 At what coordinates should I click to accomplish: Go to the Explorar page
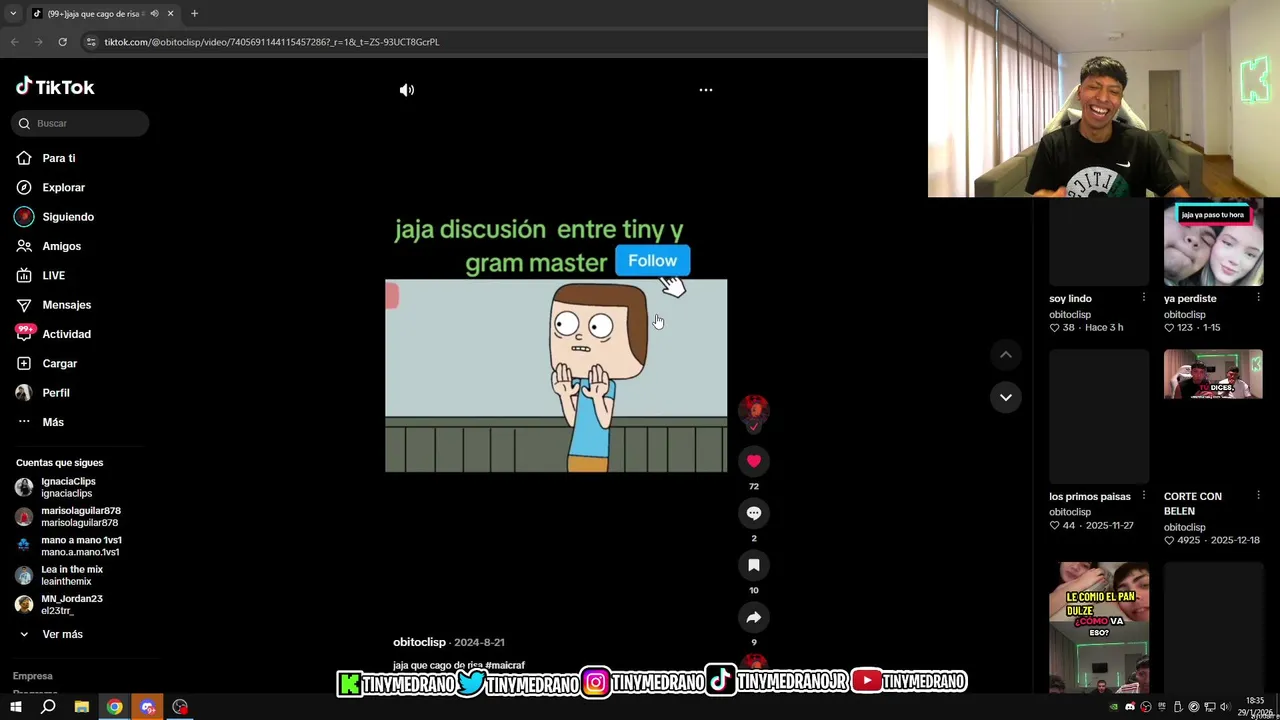(51, 187)
